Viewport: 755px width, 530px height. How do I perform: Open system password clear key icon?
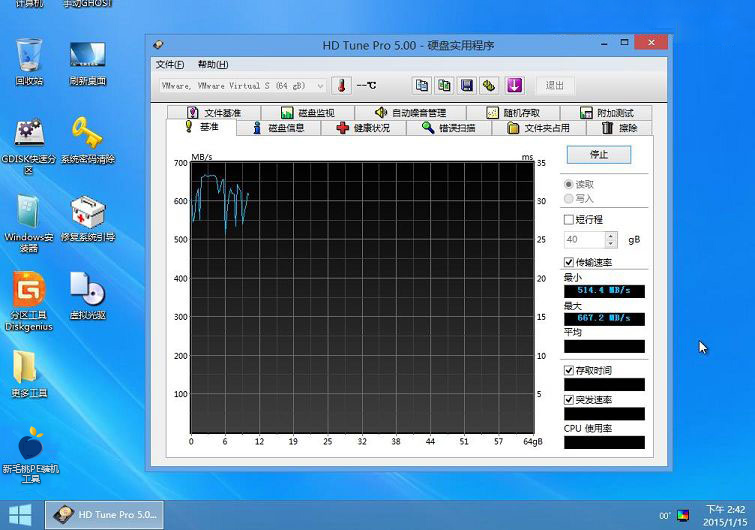88,141
